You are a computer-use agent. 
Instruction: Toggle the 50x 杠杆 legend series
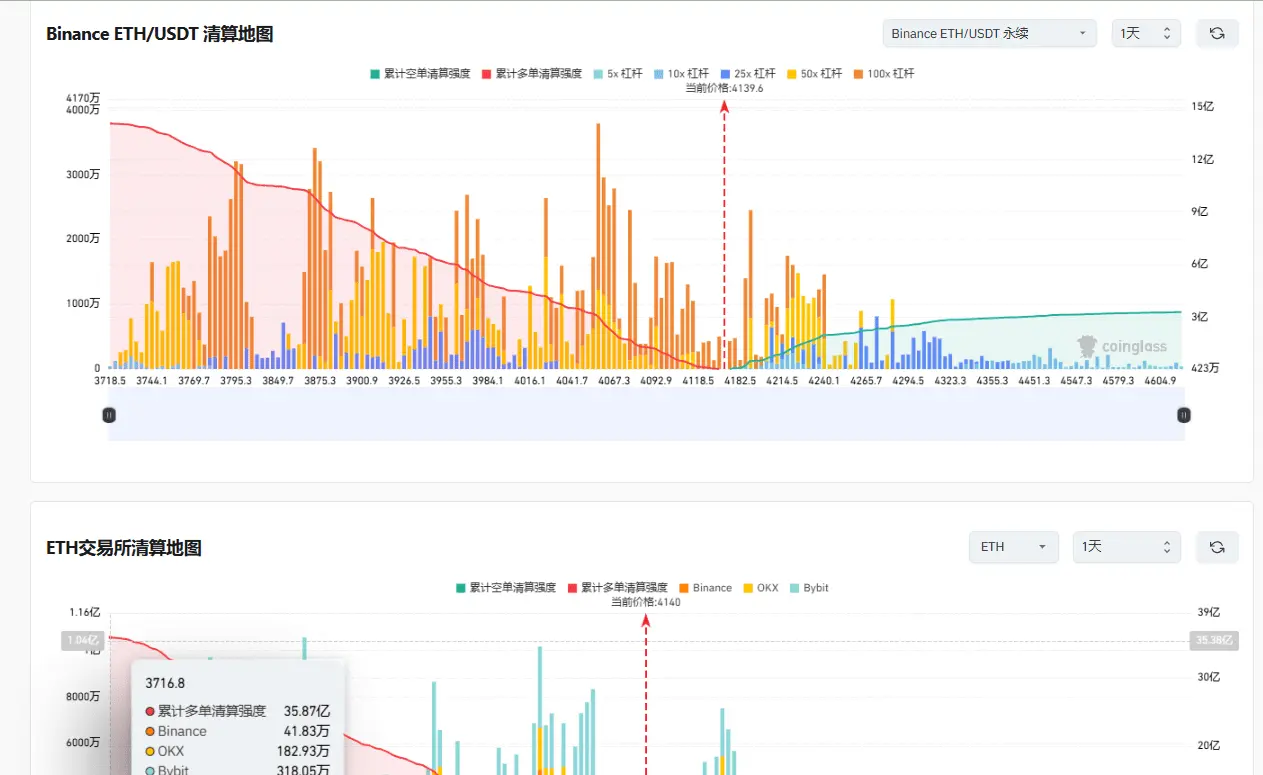click(815, 74)
